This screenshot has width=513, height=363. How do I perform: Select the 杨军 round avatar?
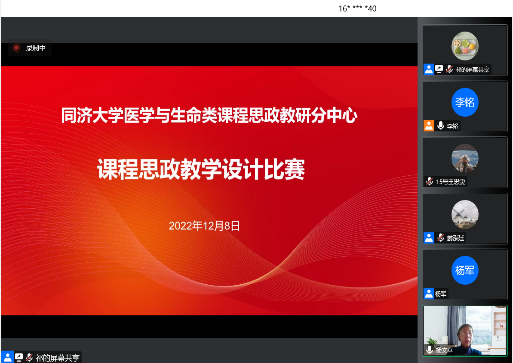pyautogui.click(x=465, y=270)
